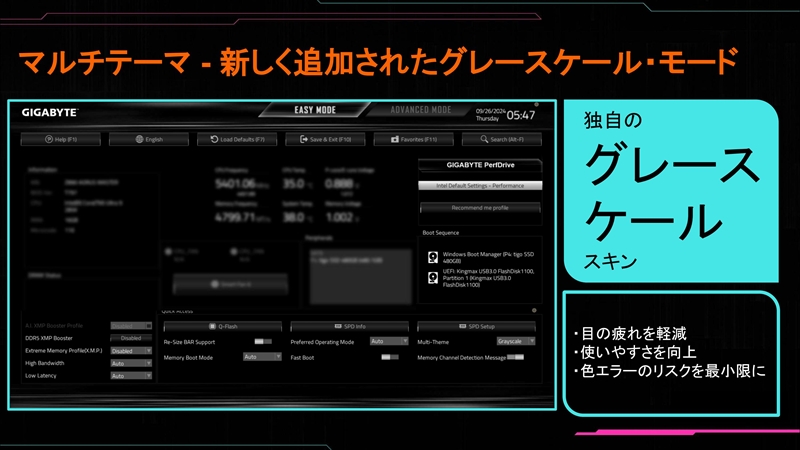
Task: Toggle the Fast Boot switch
Action: pos(390,357)
